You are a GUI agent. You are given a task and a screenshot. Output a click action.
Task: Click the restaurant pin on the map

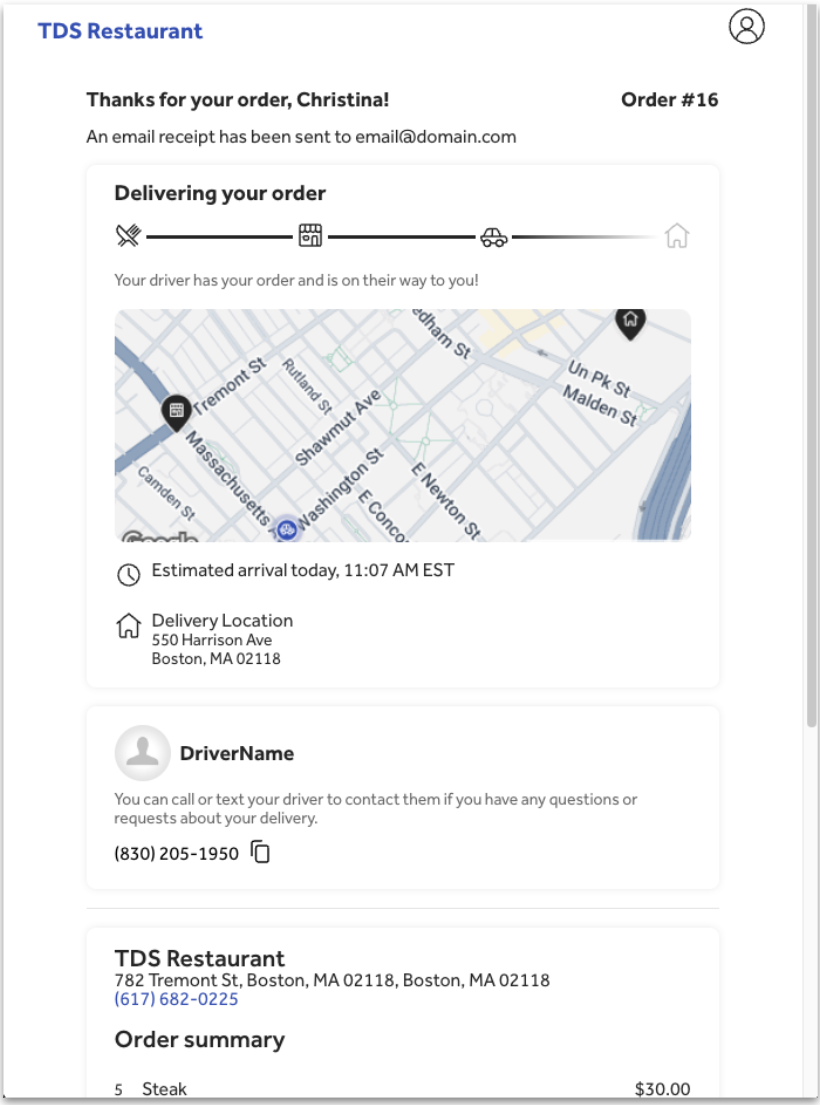pos(177,412)
